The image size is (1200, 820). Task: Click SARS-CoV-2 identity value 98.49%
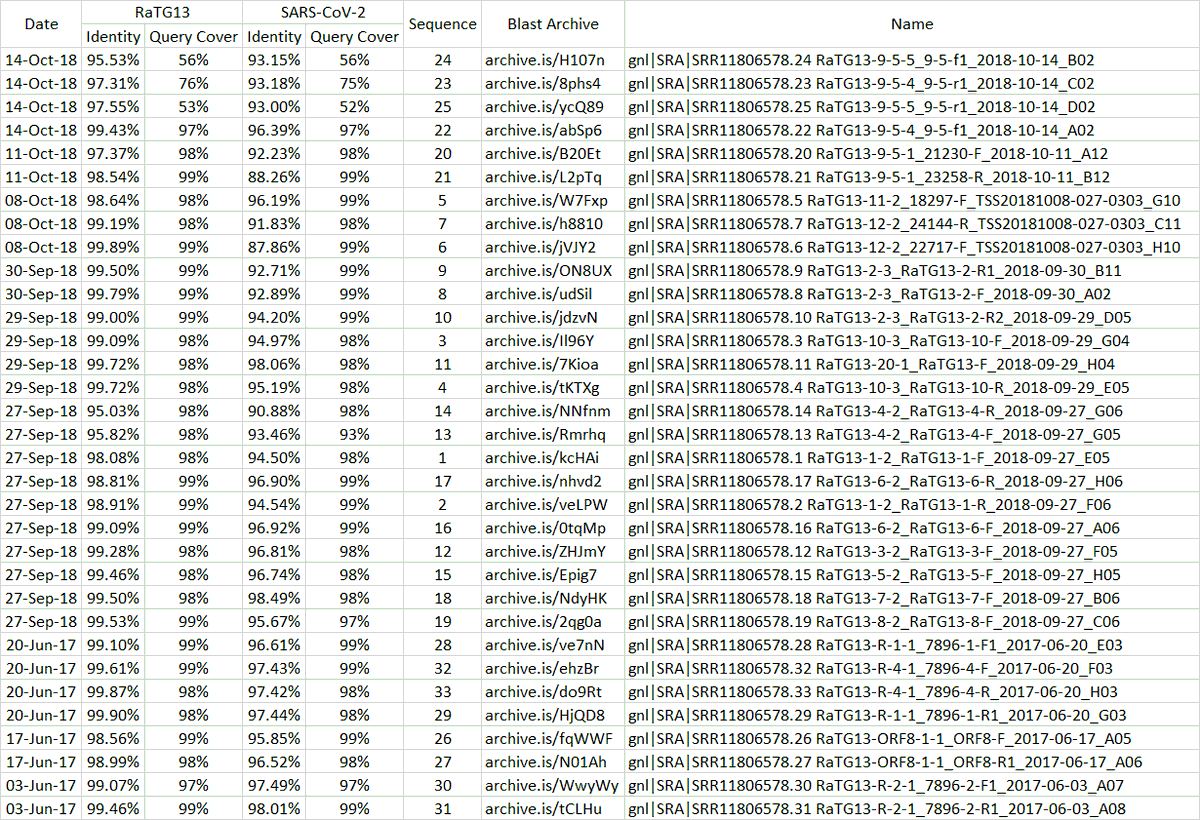coord(274,598)
